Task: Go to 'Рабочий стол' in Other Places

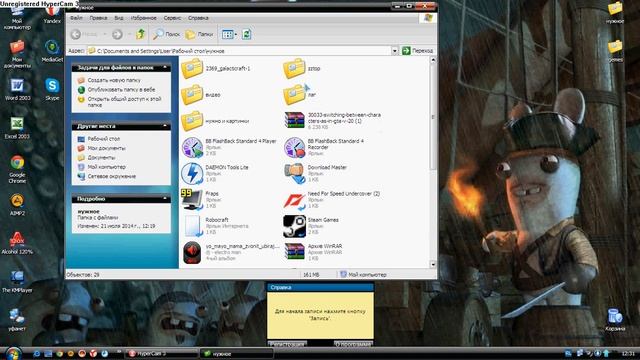Action: click(104, 139)
